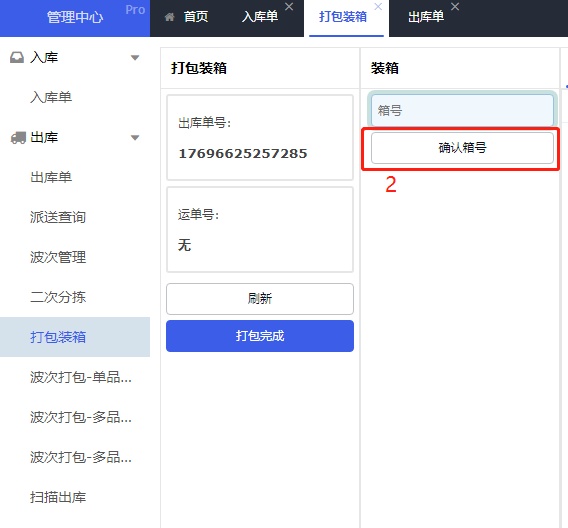568x528 pixels.
Task: Close the 出库单 tab
Action: click(x=455, y=7)
